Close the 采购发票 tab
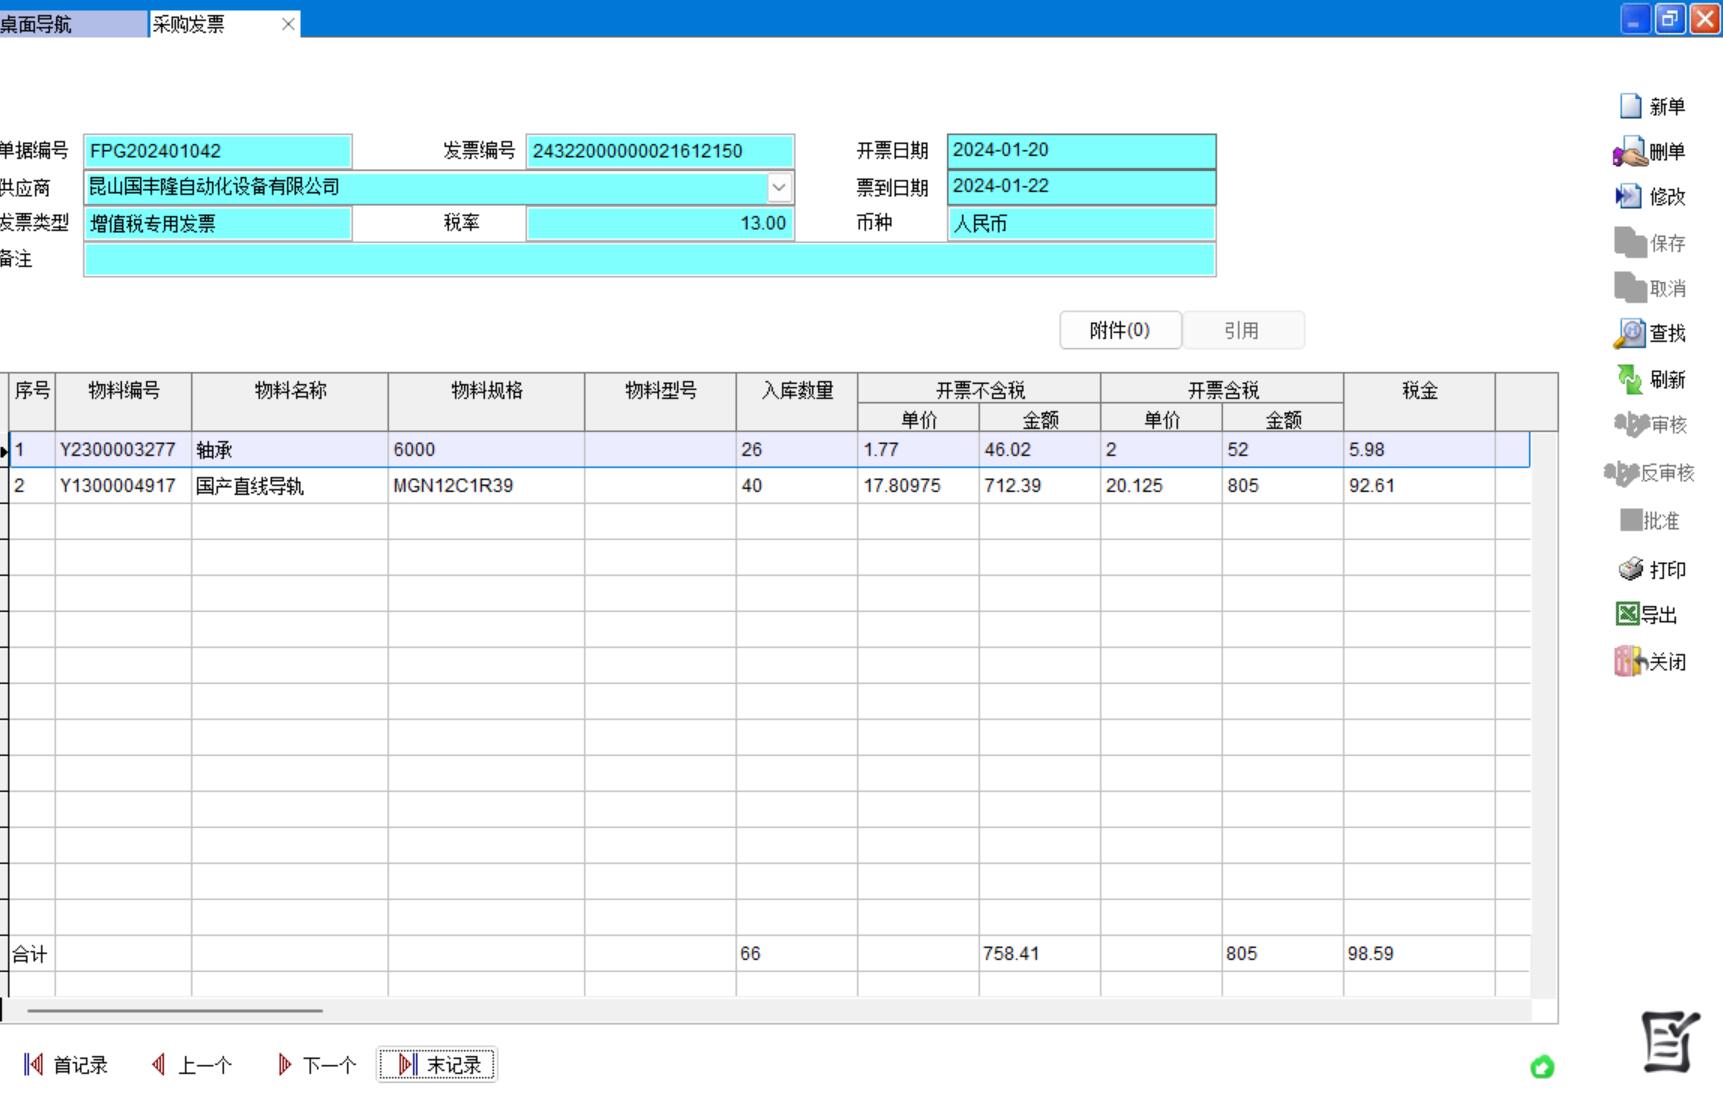The height and width of the screenshot is (1093, 1723). (x=288, y=24)
